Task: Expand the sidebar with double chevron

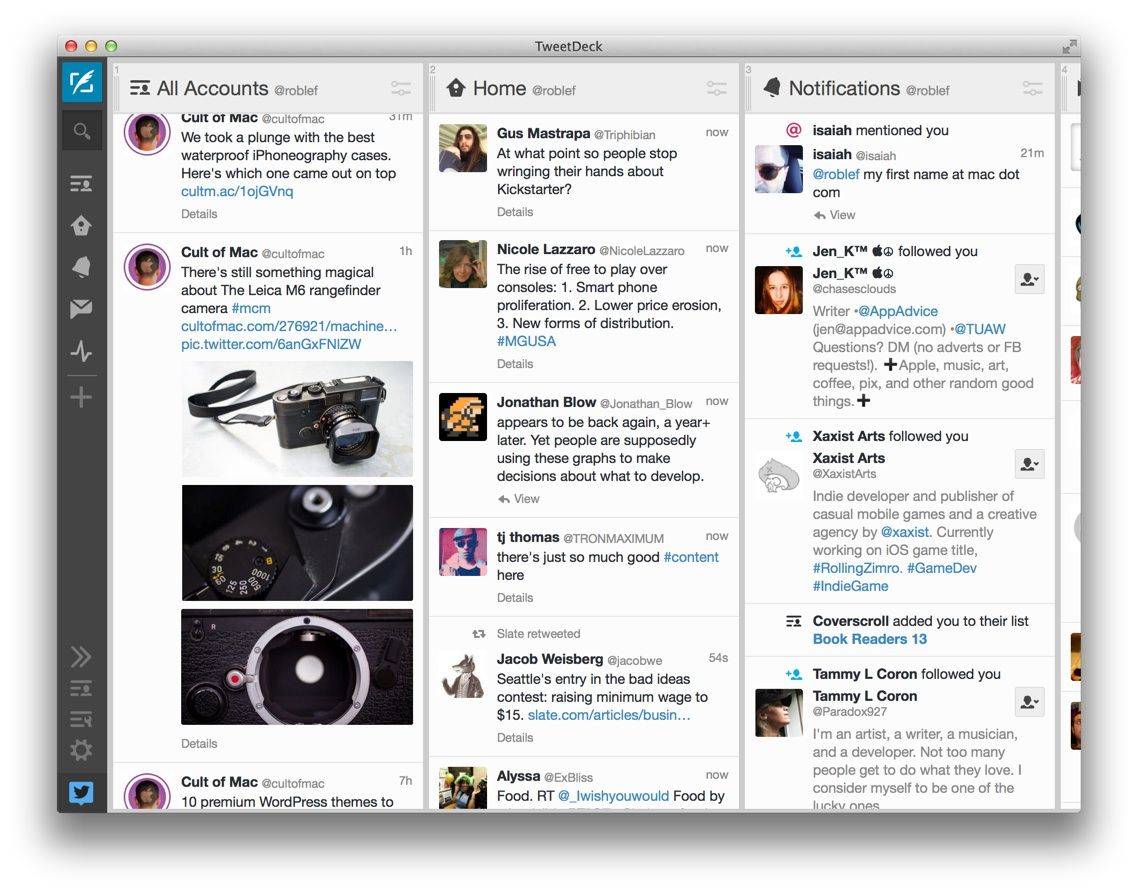Action: [81, 656]
